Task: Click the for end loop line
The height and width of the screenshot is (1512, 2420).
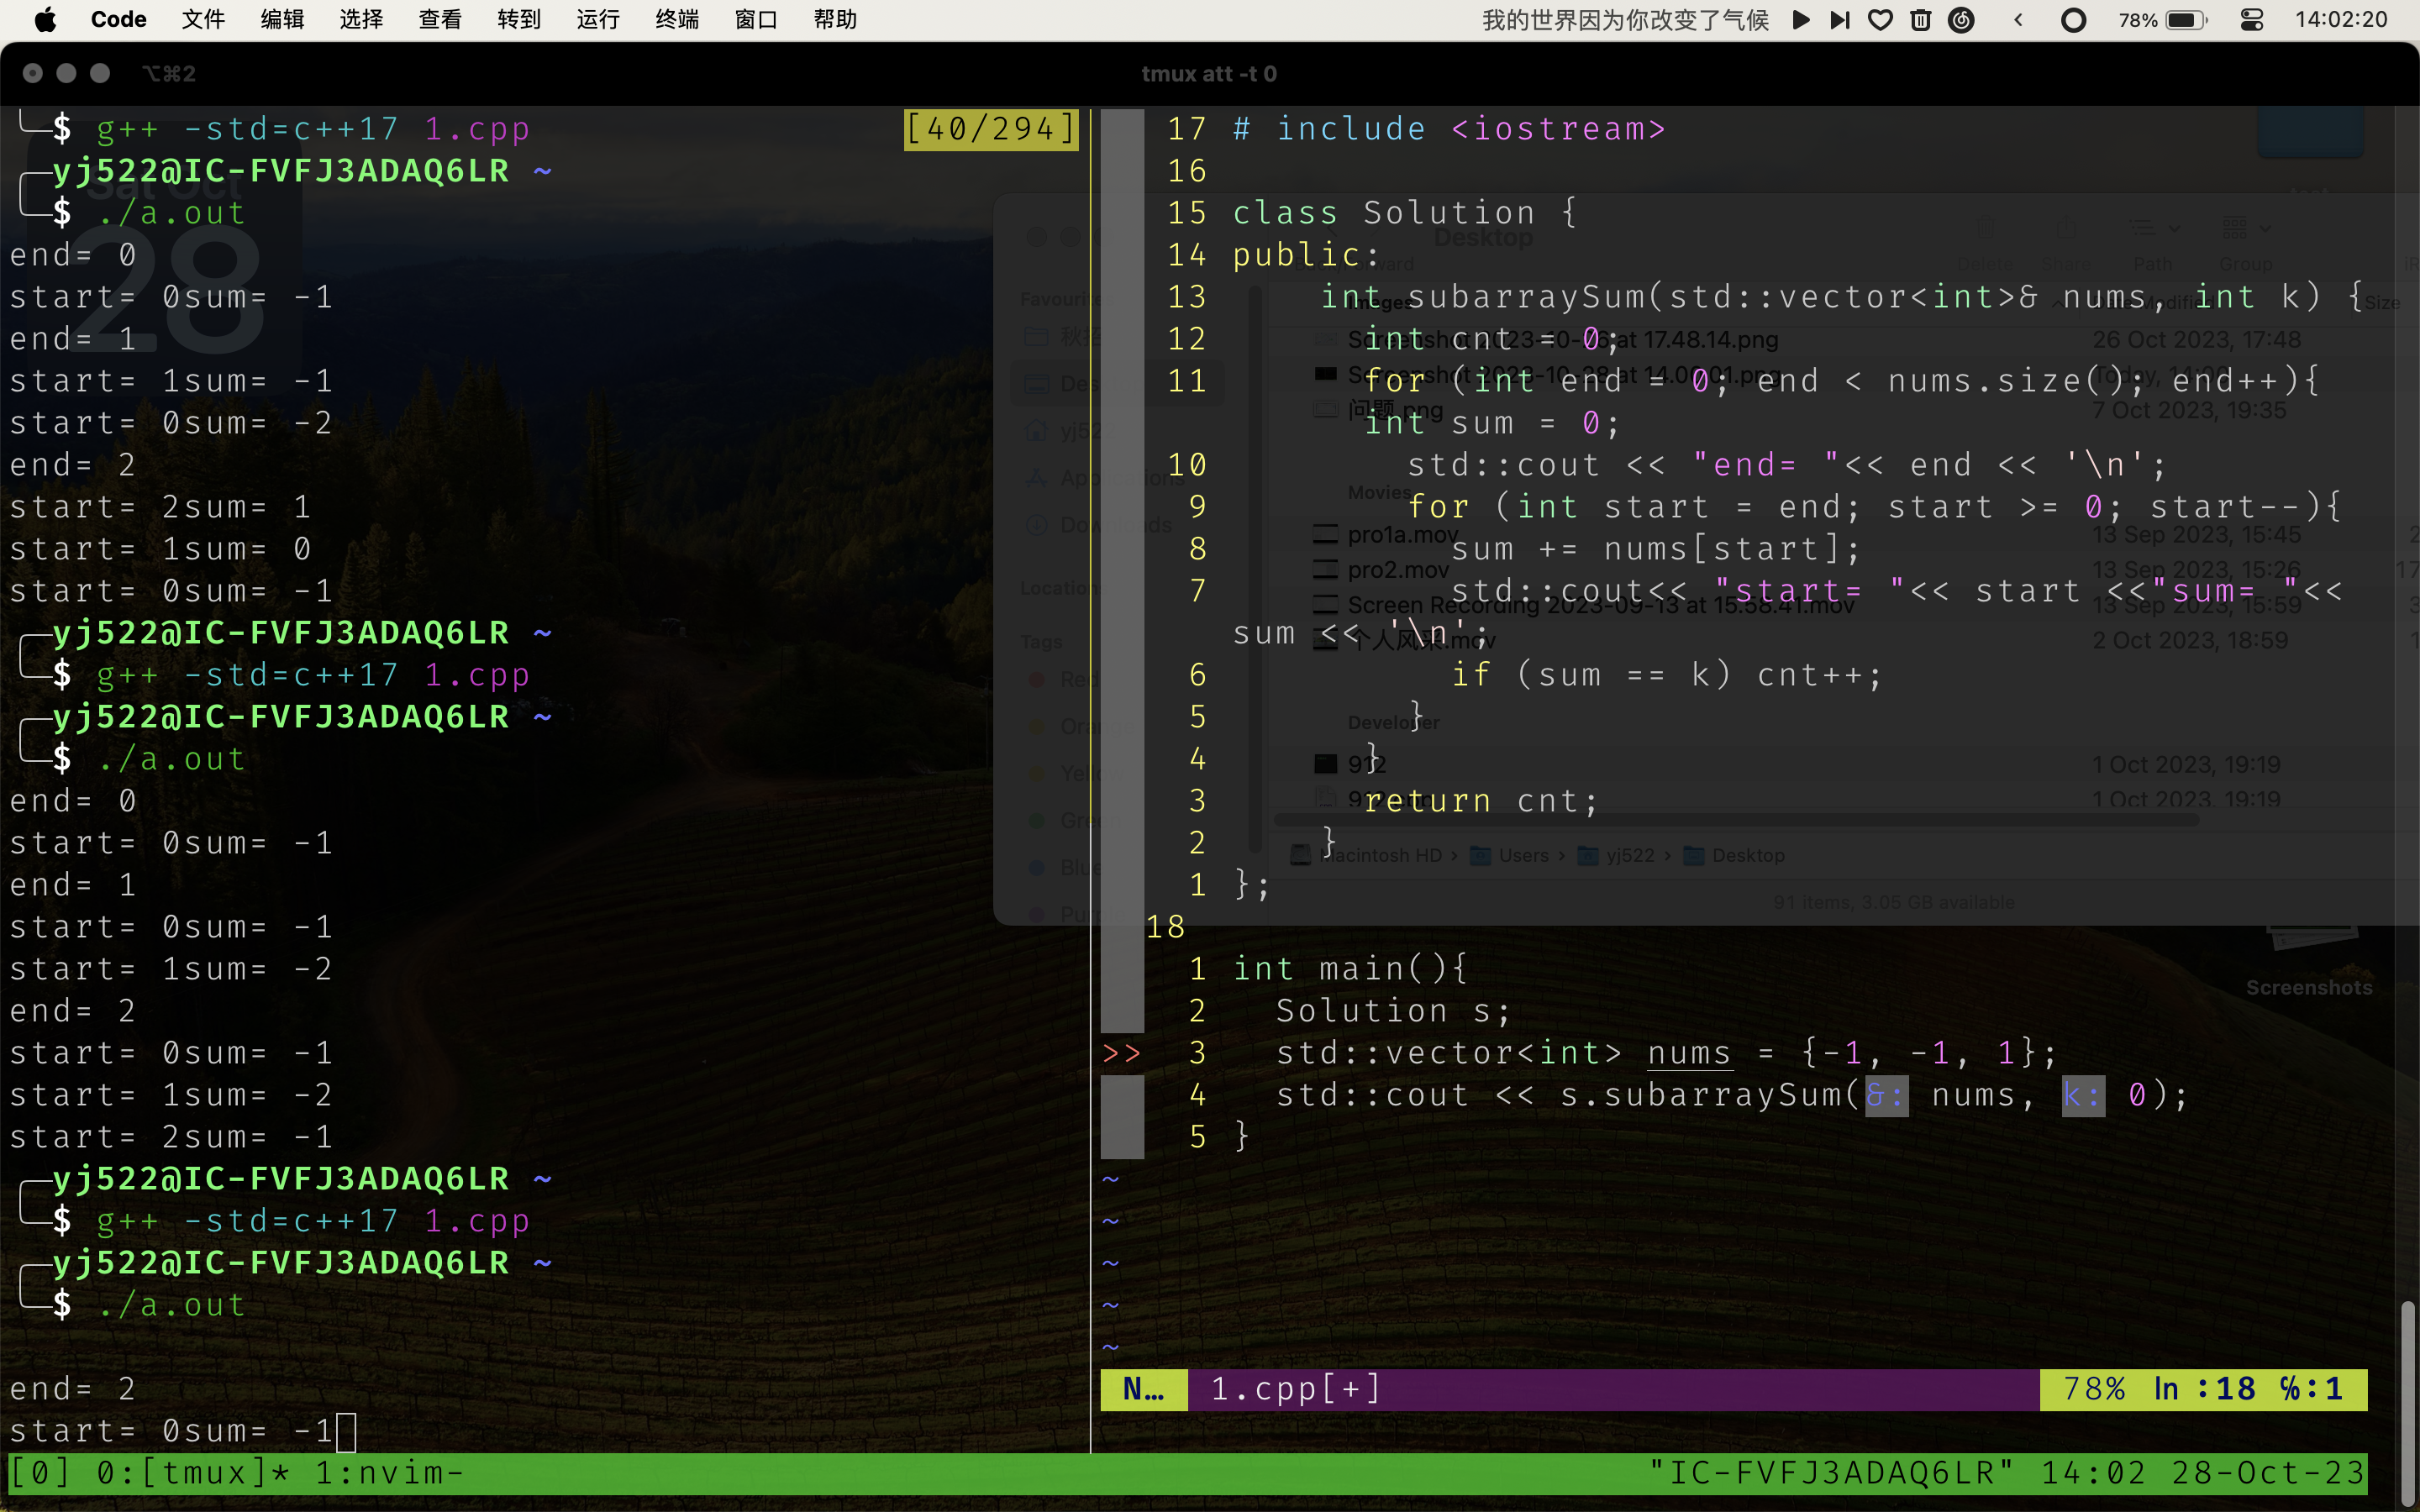Action: [1842, 381]
